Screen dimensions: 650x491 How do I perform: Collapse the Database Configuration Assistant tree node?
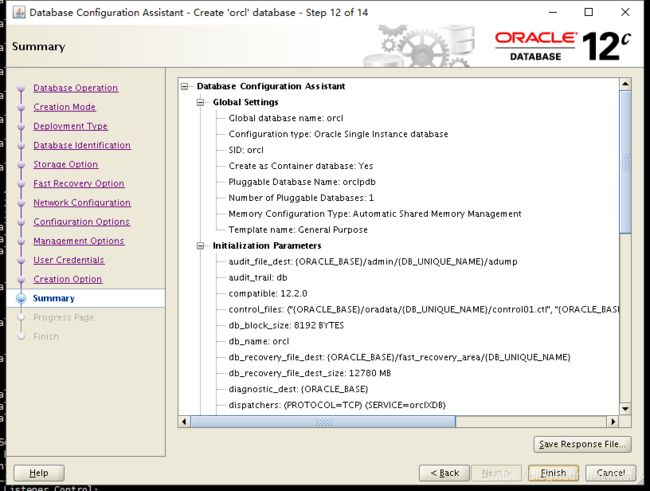click(x=184, y=86)
